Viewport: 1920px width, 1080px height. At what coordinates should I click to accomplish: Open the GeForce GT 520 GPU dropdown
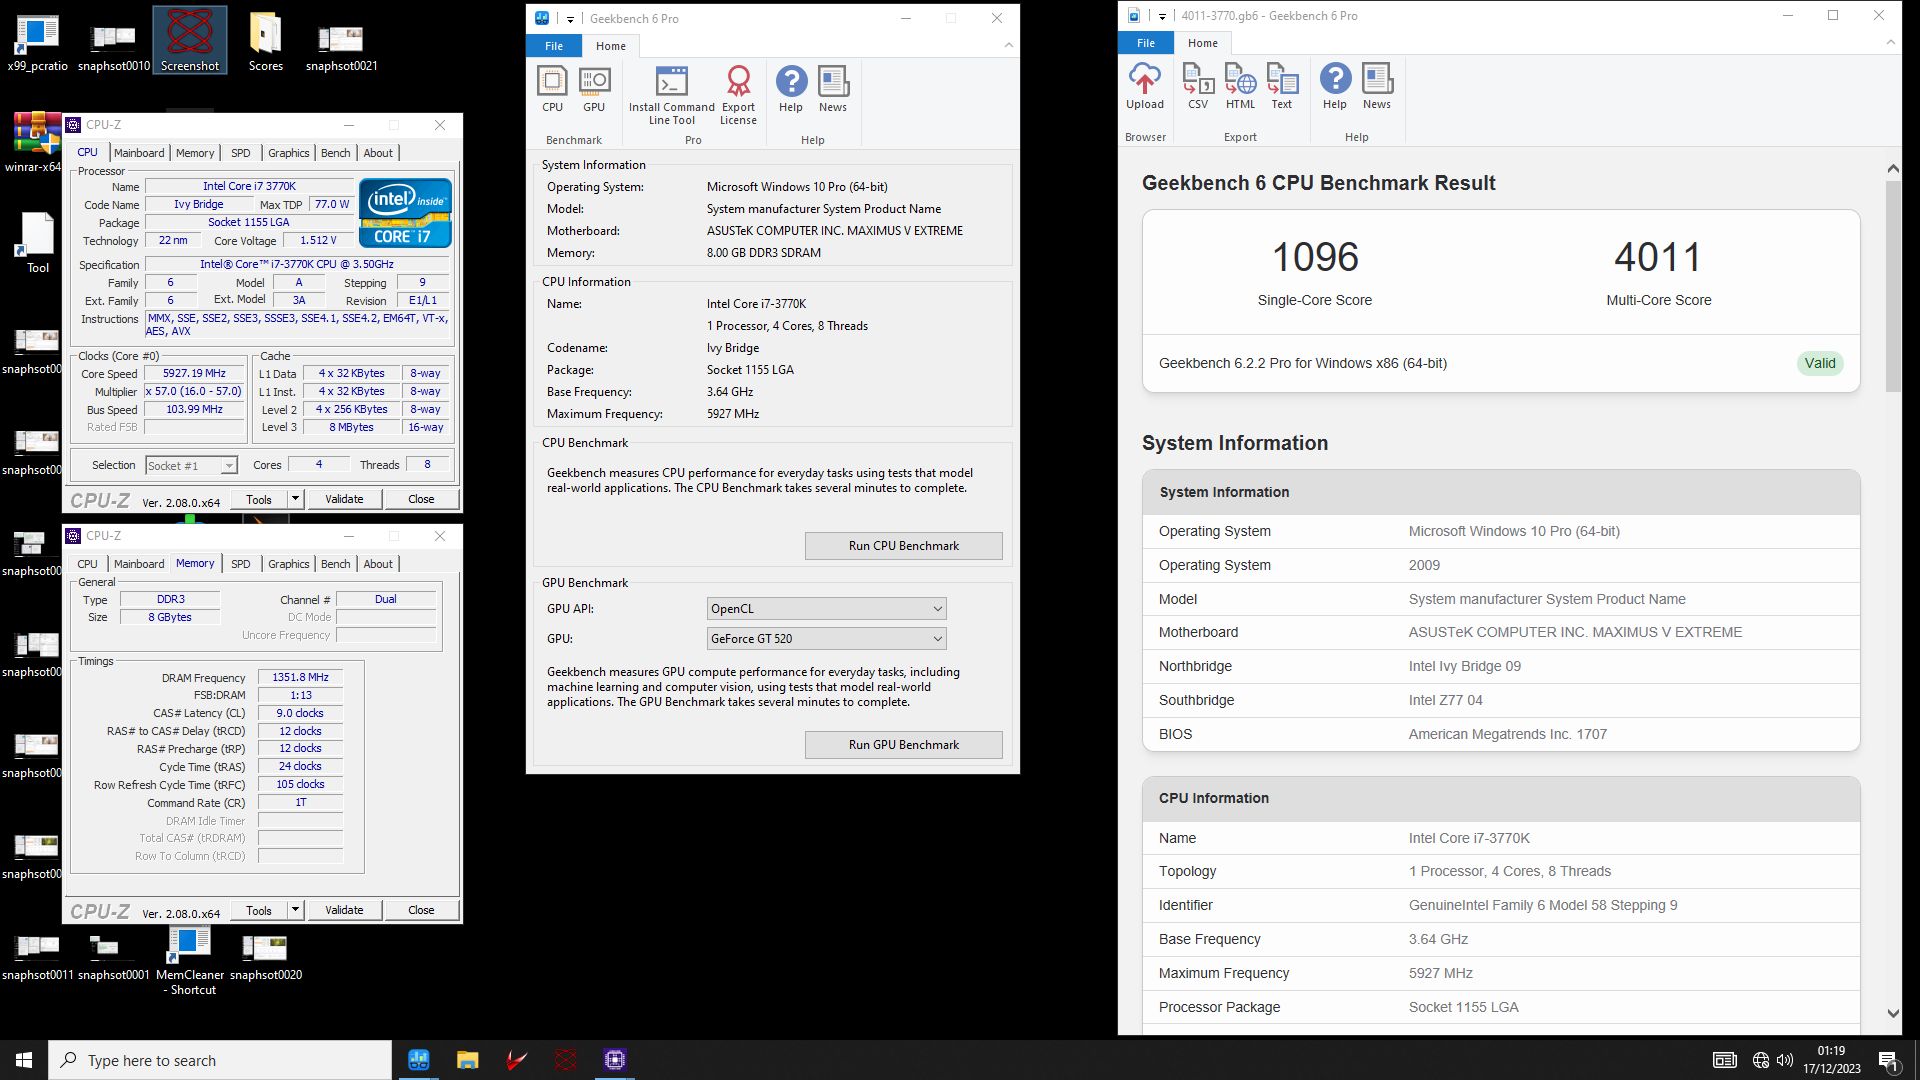(x=826, y=638)
